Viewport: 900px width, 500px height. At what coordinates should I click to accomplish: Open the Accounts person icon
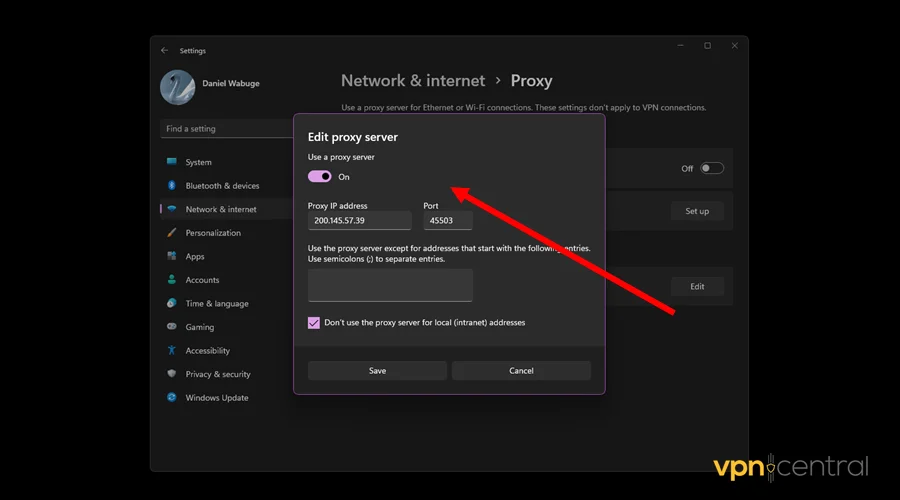click(x=172, y=280)
